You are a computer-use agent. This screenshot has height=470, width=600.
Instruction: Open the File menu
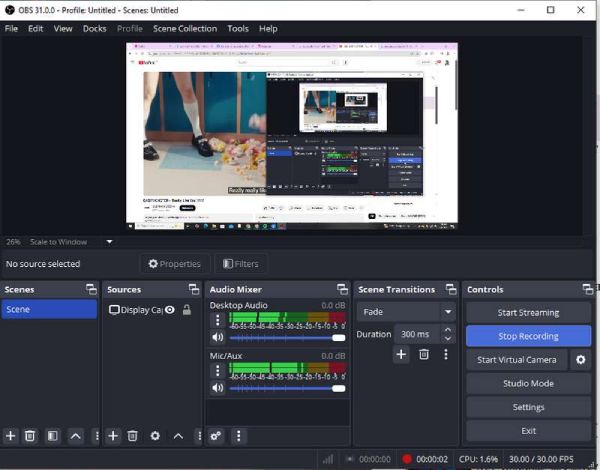coord(11,29)
